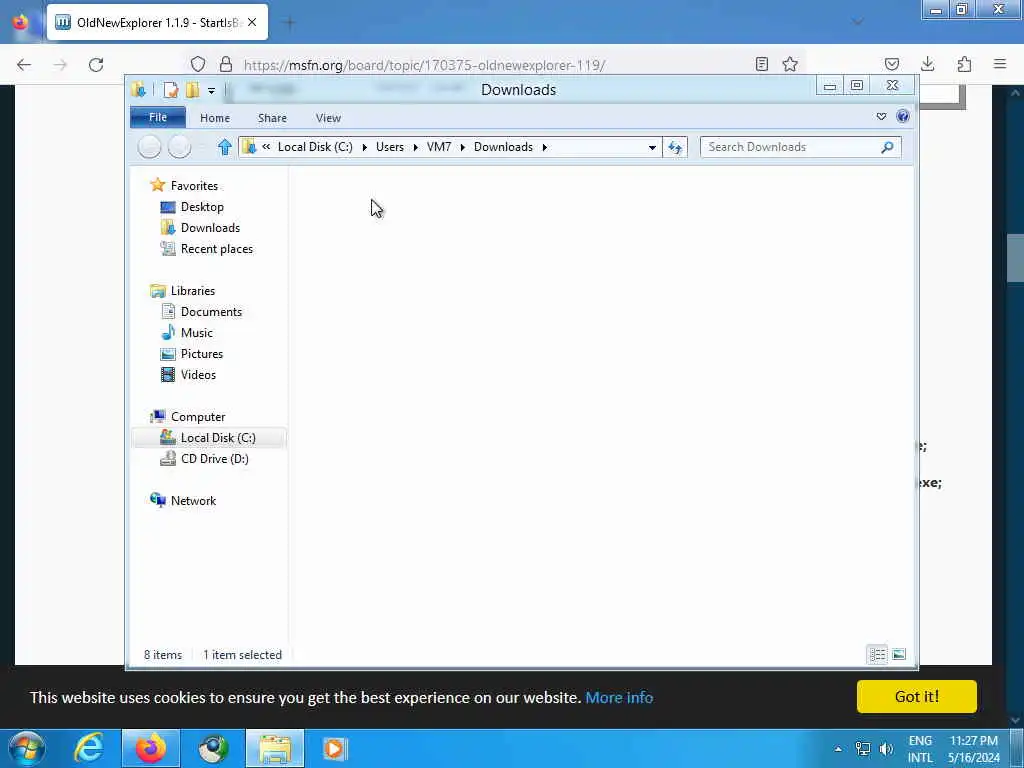This screenshot has height=768, width=1024.
Task: Open Customize Quick Access Toolbar dropdown arrow
Action: click(x=211, y=91)
